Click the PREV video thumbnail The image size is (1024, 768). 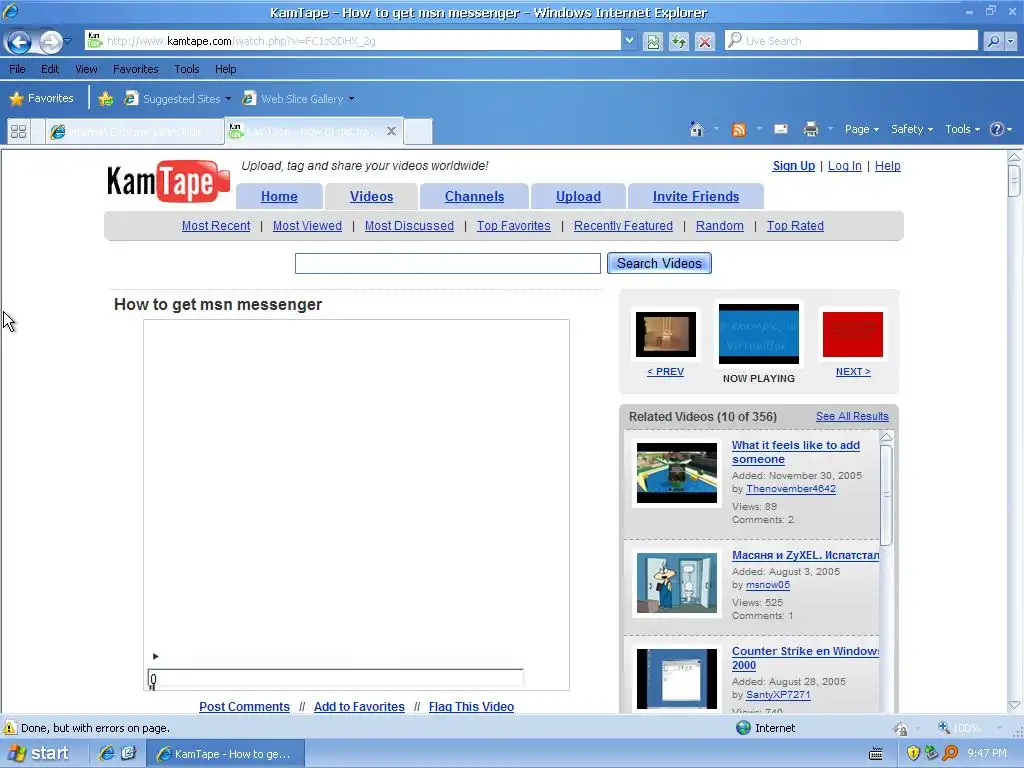pyautogui.click(x=665, y=334)
